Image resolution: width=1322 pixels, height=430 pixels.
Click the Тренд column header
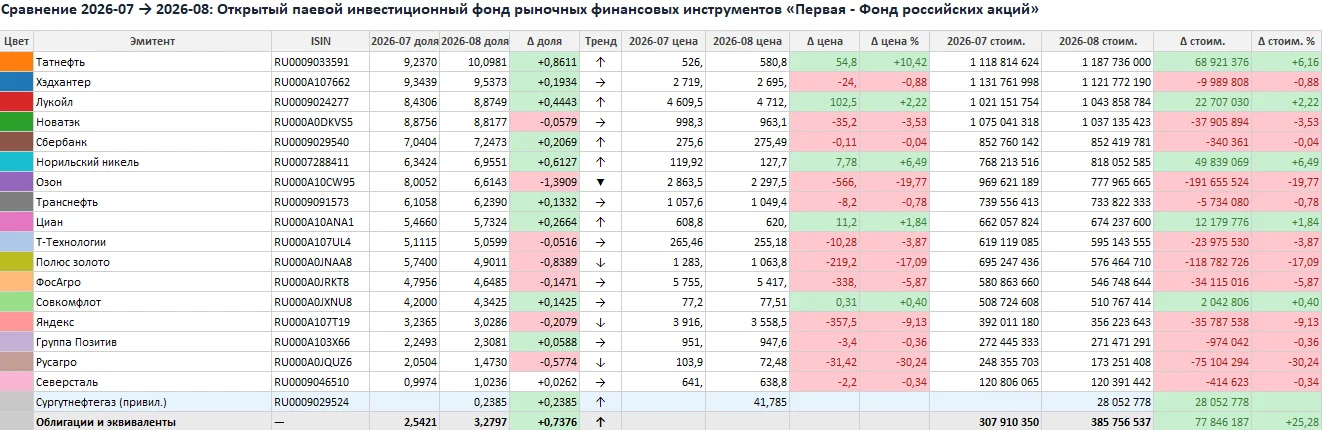pyautogui.click(x=600, y=41)
